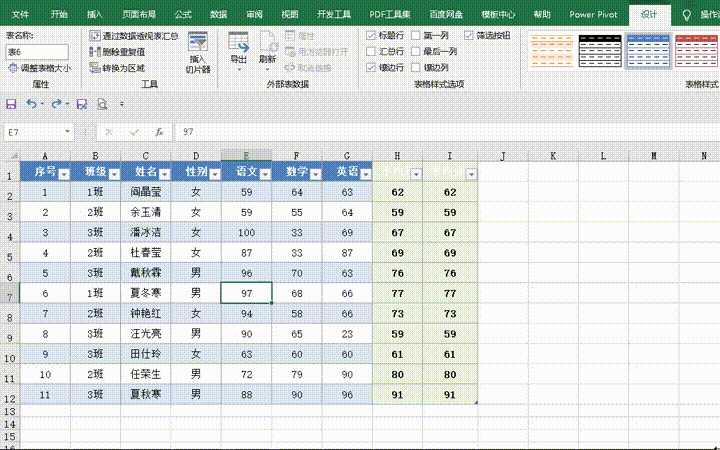
Task: Click Remove Duplicates (删除重复值)
Action: (x=117, y=52)
